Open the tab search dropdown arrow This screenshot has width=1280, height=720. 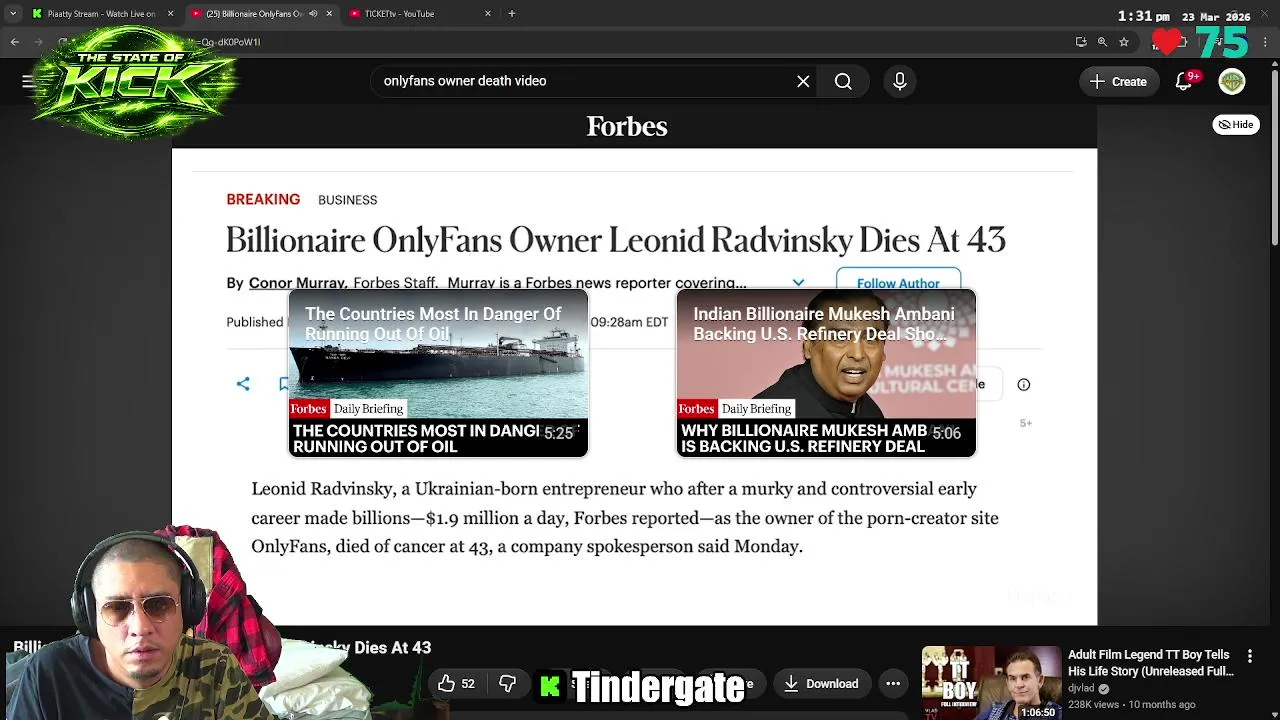pos(13,14)
